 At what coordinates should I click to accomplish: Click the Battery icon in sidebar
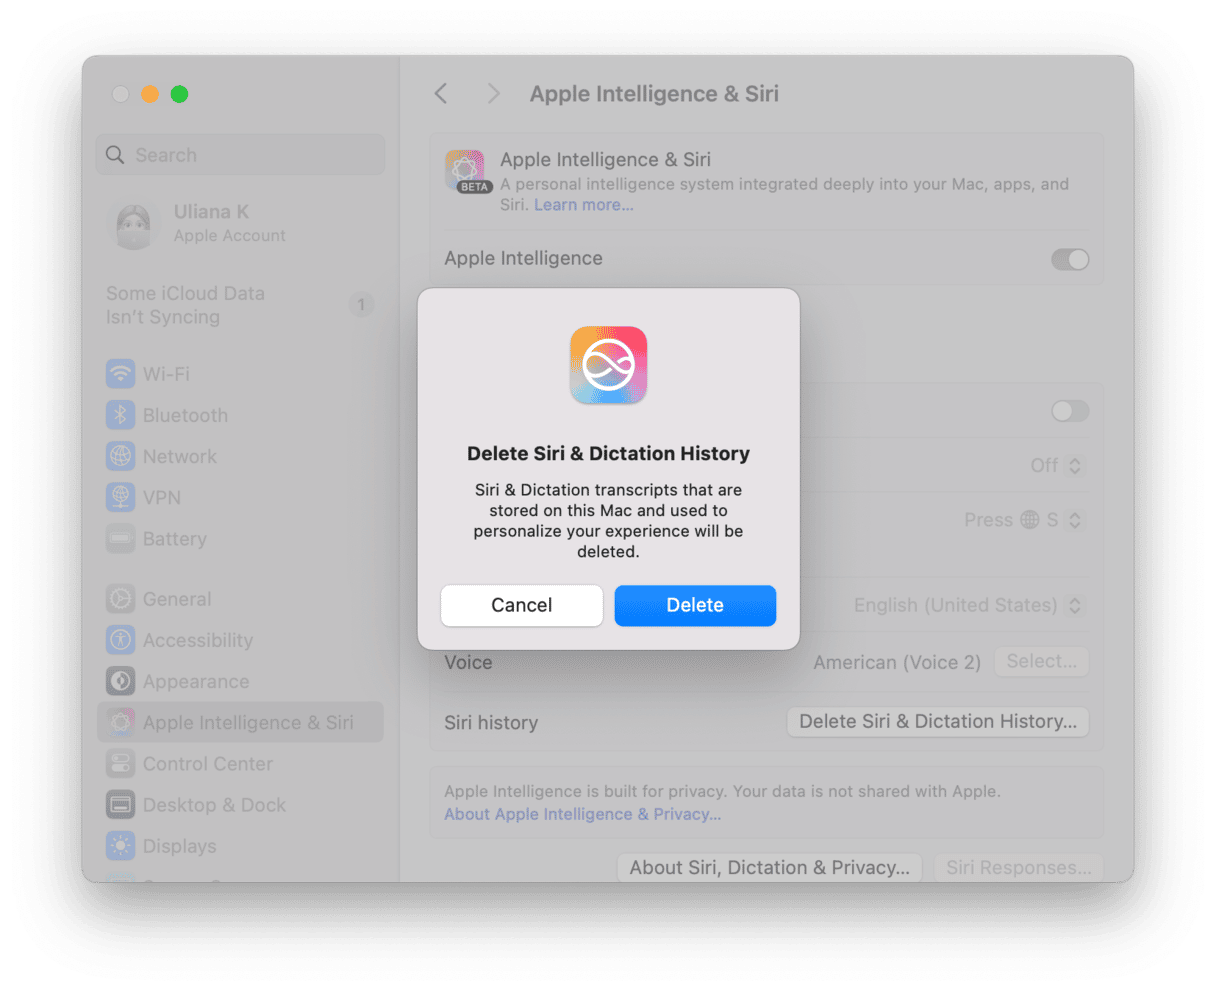(x=120, y=538)
